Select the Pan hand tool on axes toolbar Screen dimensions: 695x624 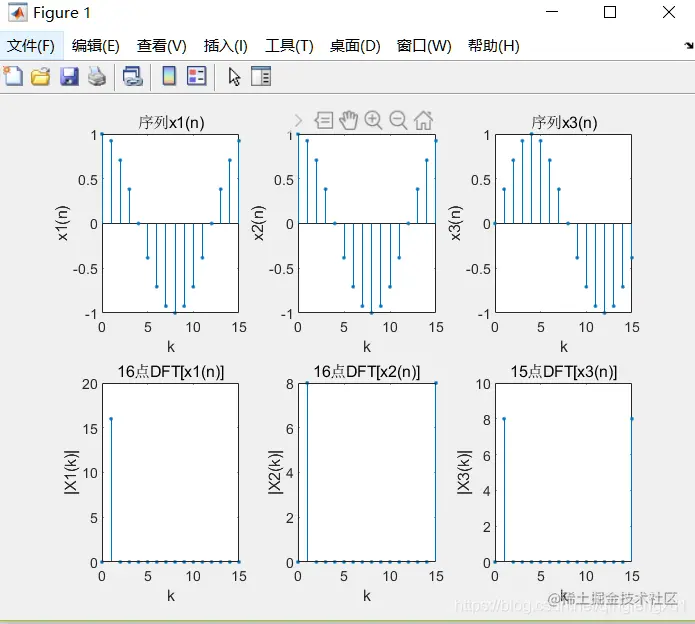pos(348,120)
